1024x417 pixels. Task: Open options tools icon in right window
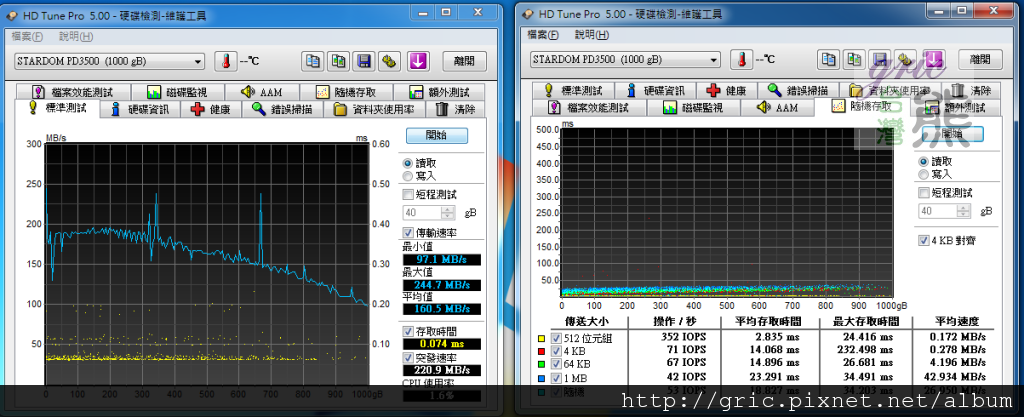[x=906, y=59]
